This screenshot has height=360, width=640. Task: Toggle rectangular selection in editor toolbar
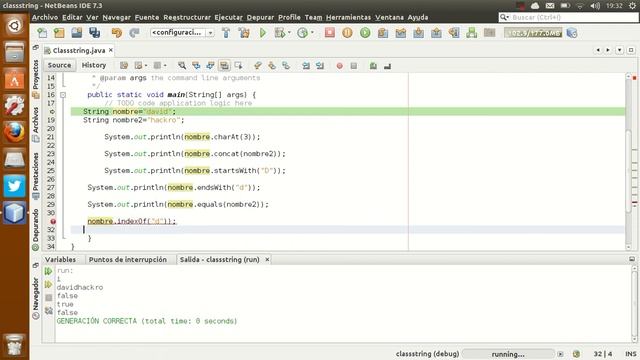coord(238,66)
